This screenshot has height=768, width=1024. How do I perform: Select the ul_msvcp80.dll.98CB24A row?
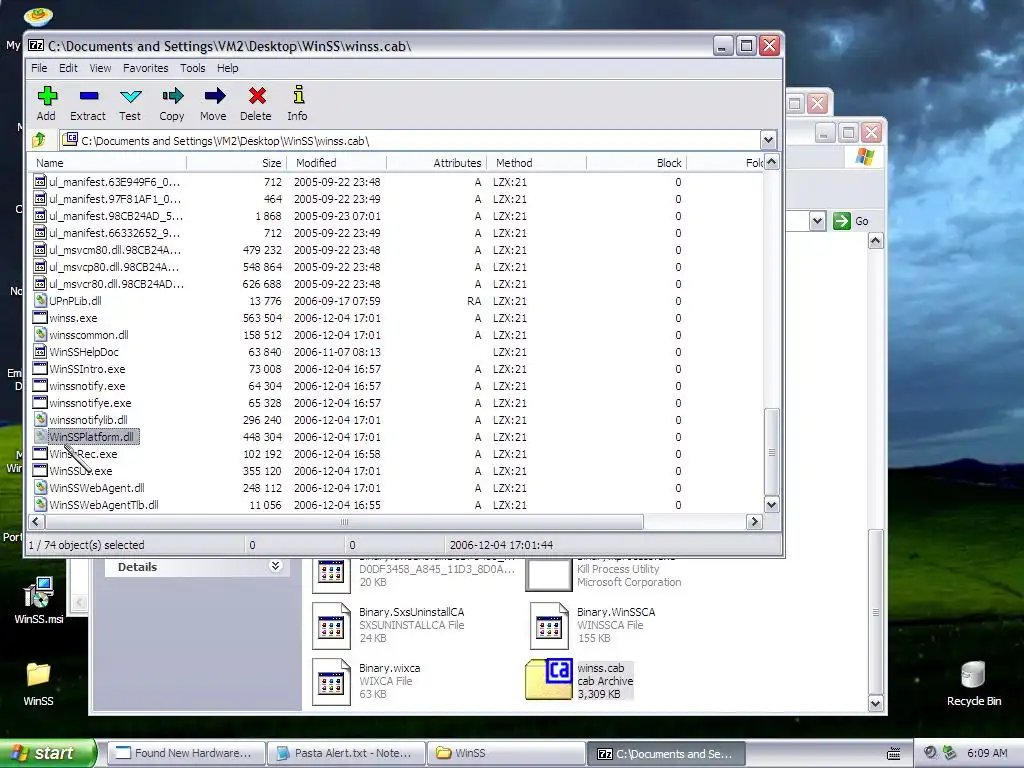coord(396,267)
